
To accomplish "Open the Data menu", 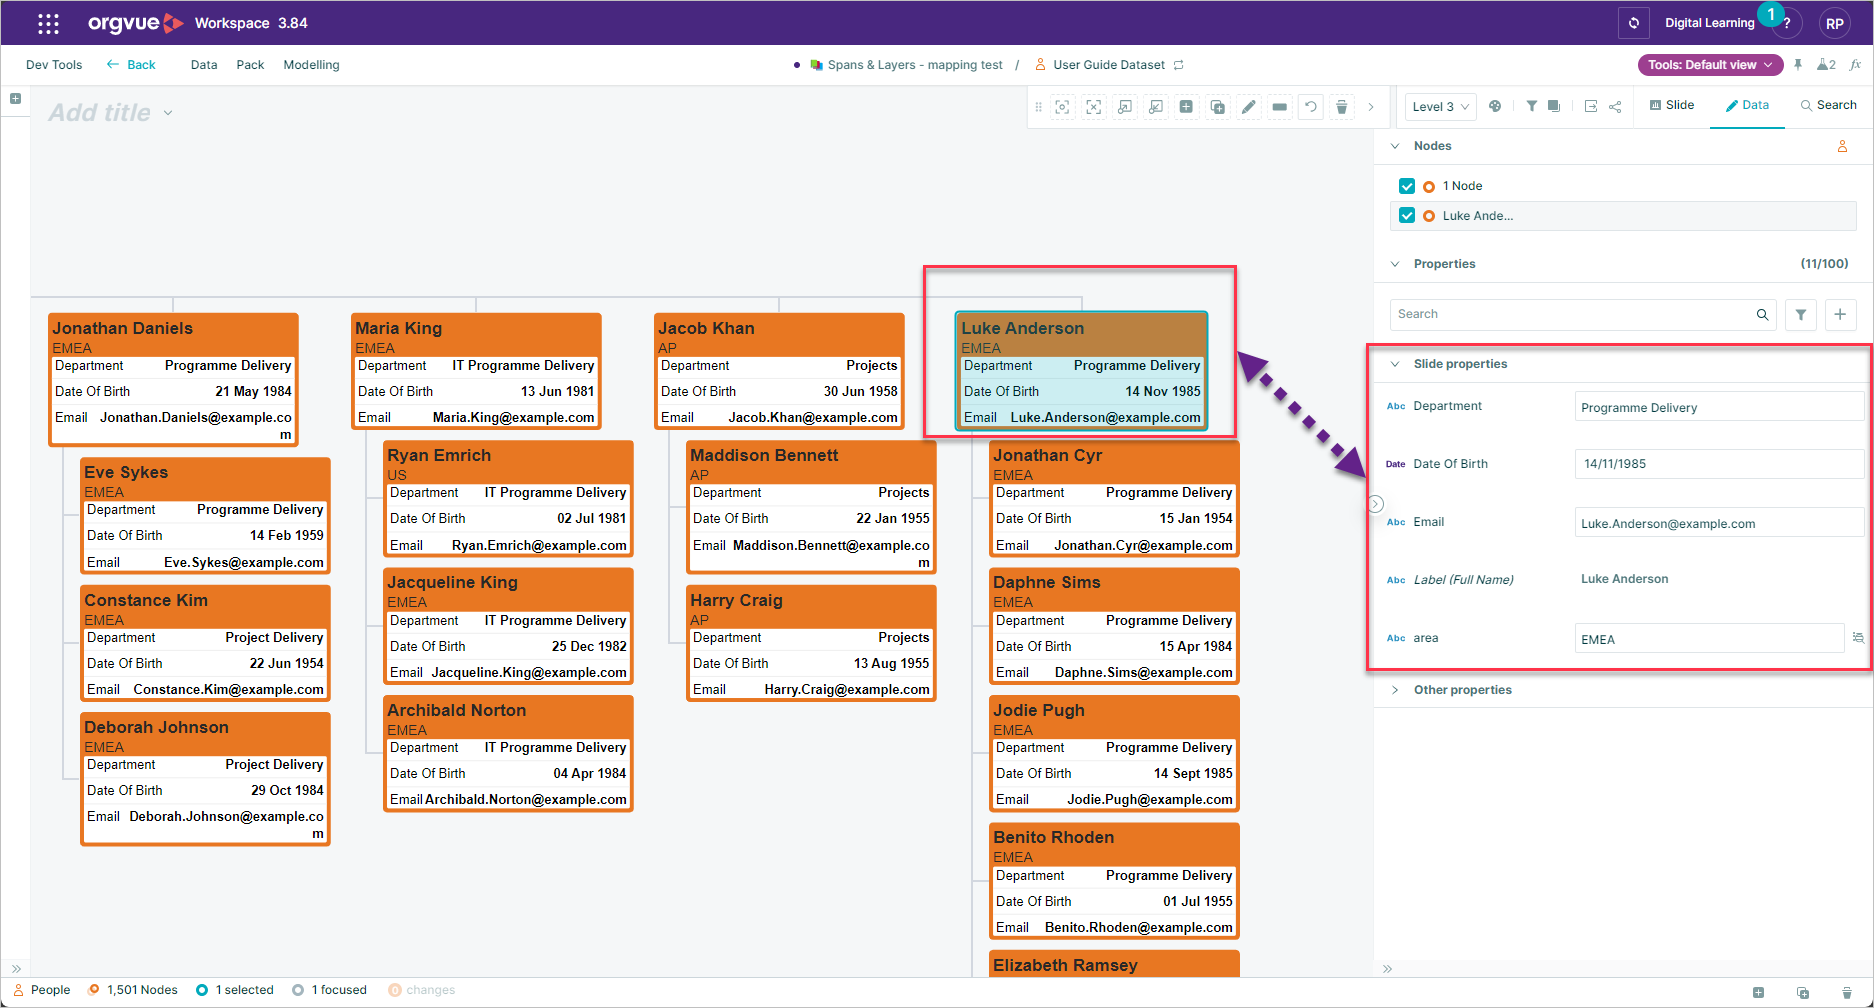I will 204,65.
